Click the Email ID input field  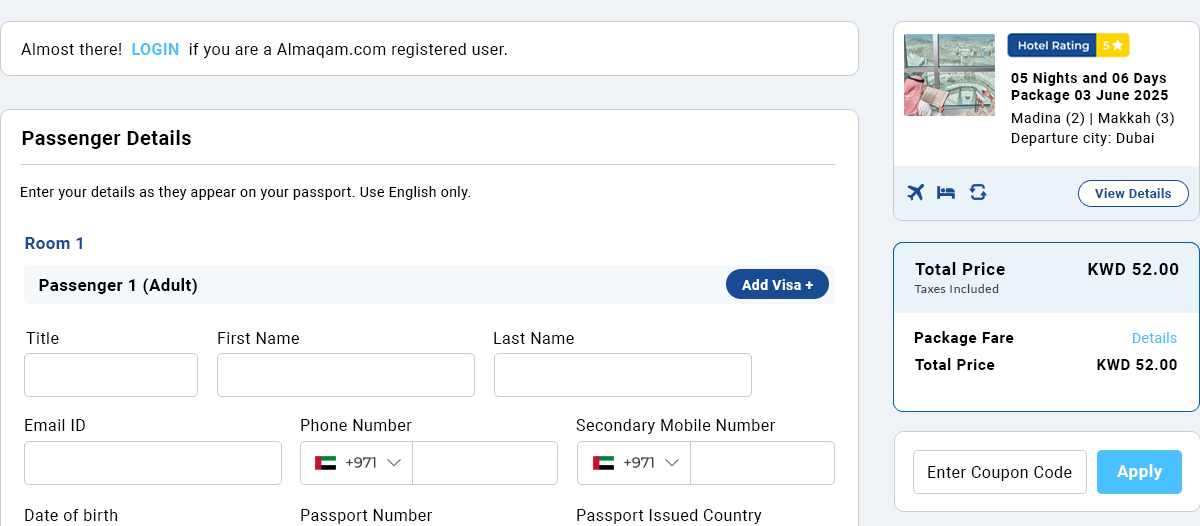(153, 463)
